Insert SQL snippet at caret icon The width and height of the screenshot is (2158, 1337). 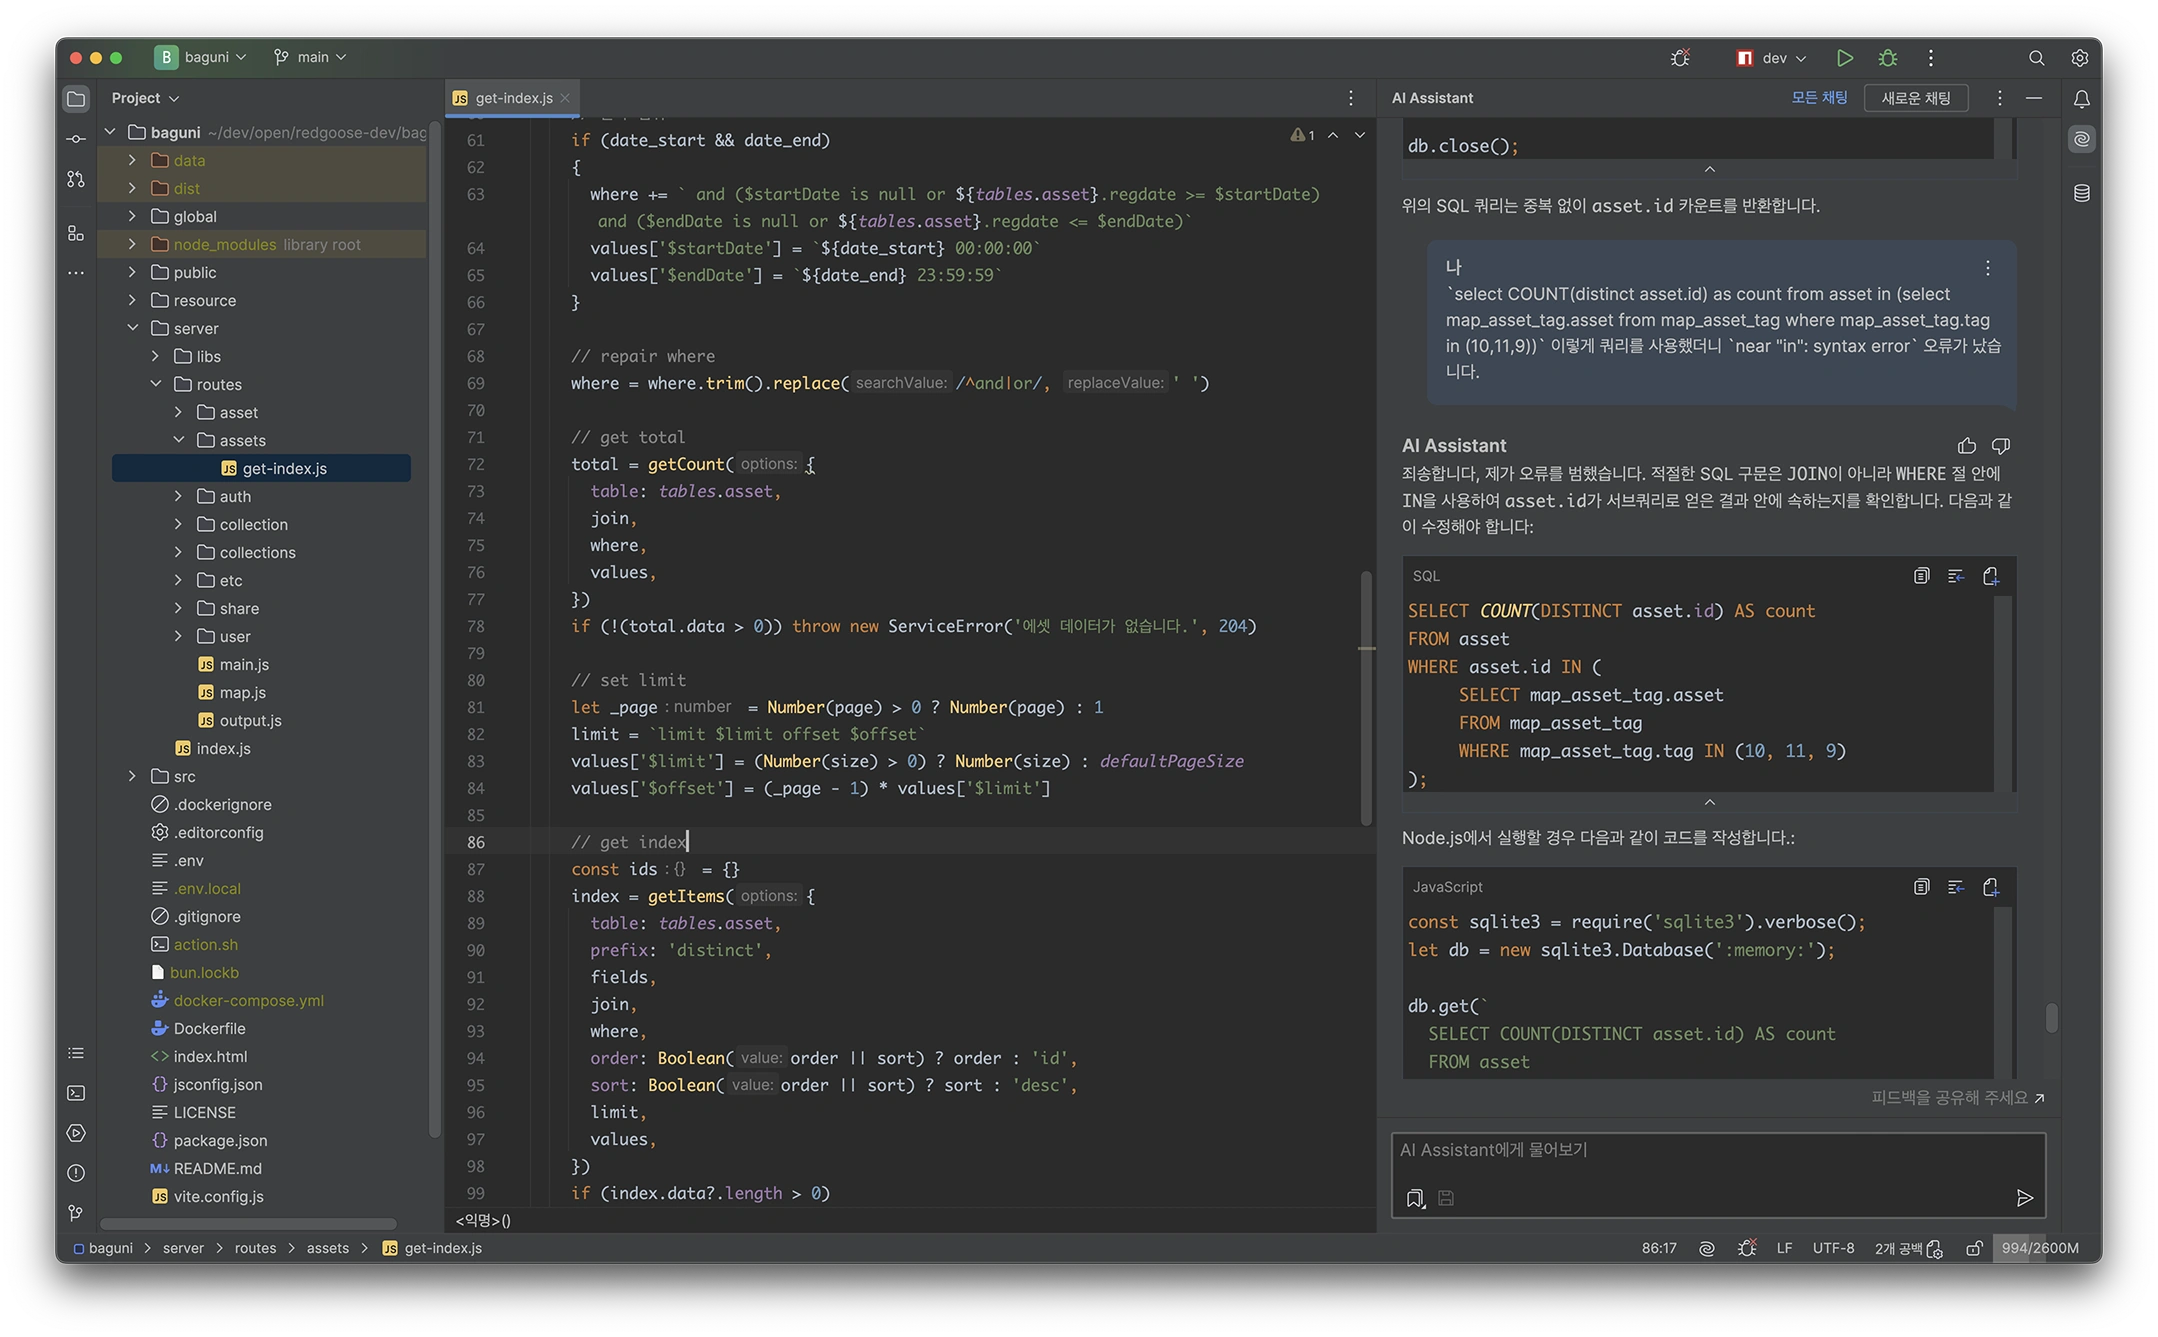1956,576
